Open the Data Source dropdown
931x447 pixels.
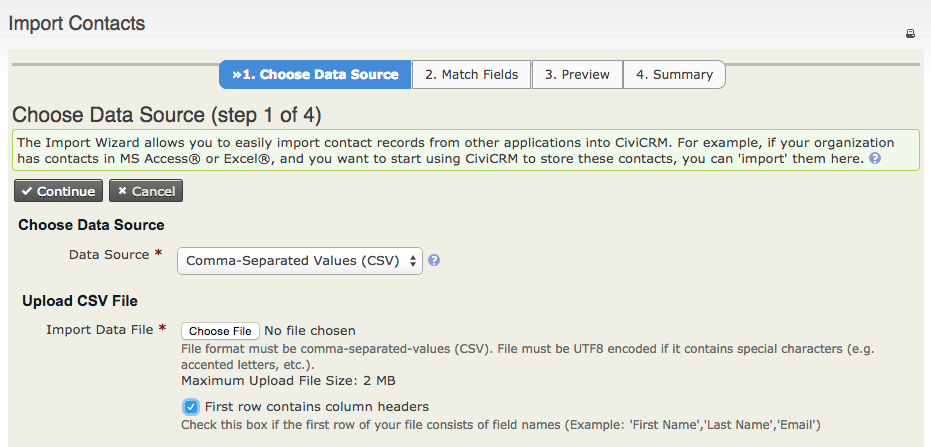pos(300,261)
